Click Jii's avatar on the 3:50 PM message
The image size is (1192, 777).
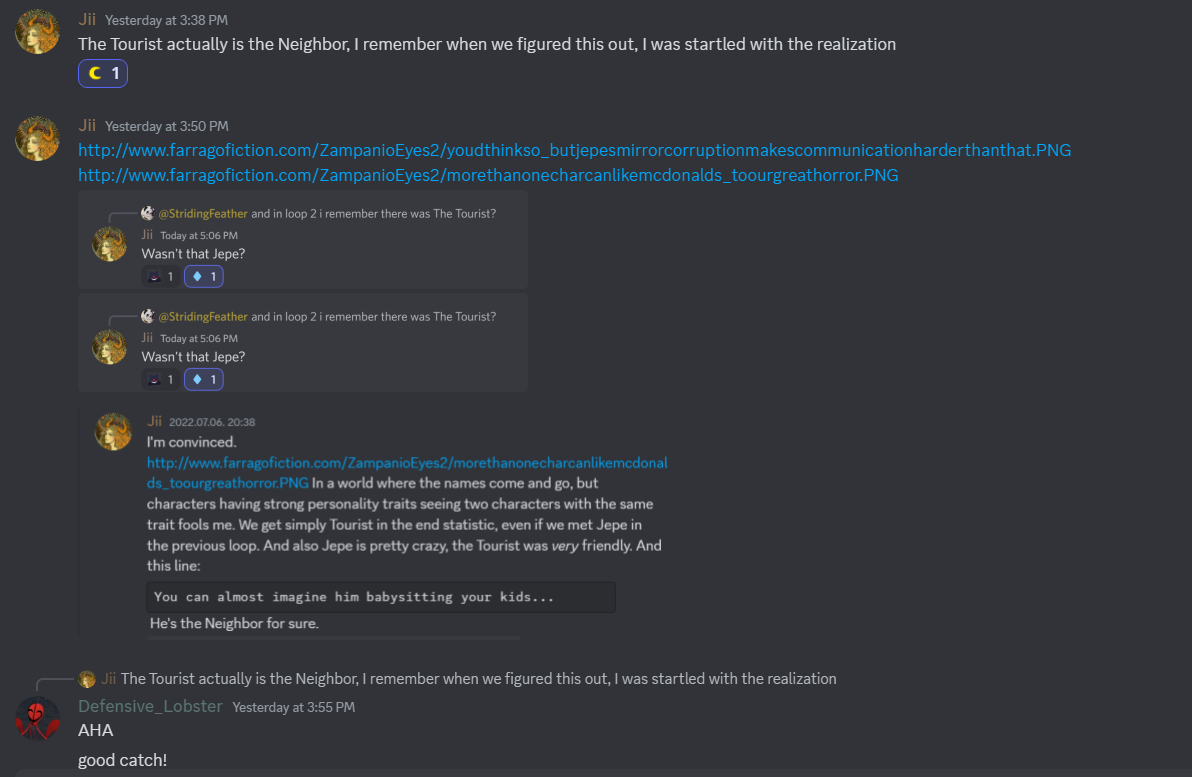37,138
